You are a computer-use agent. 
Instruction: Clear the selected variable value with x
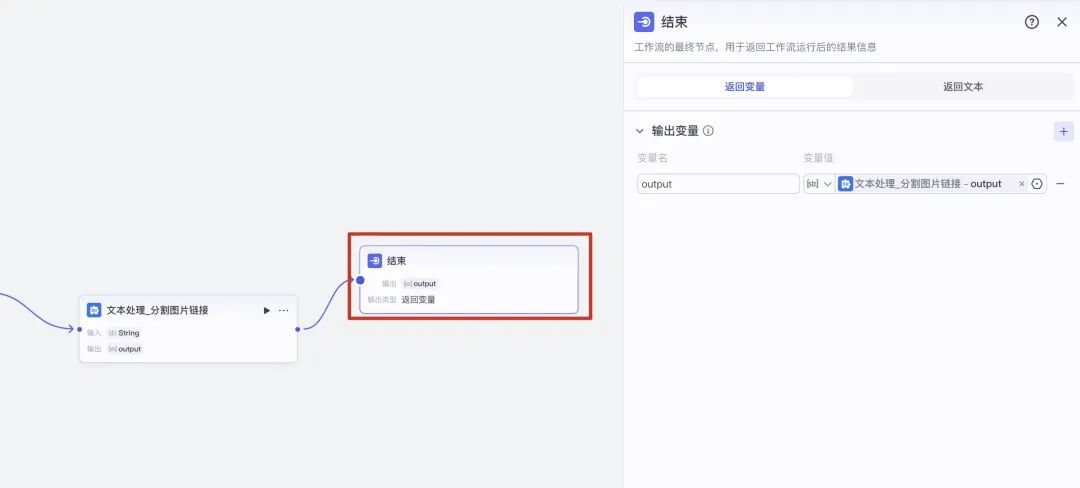[1021, 184]
